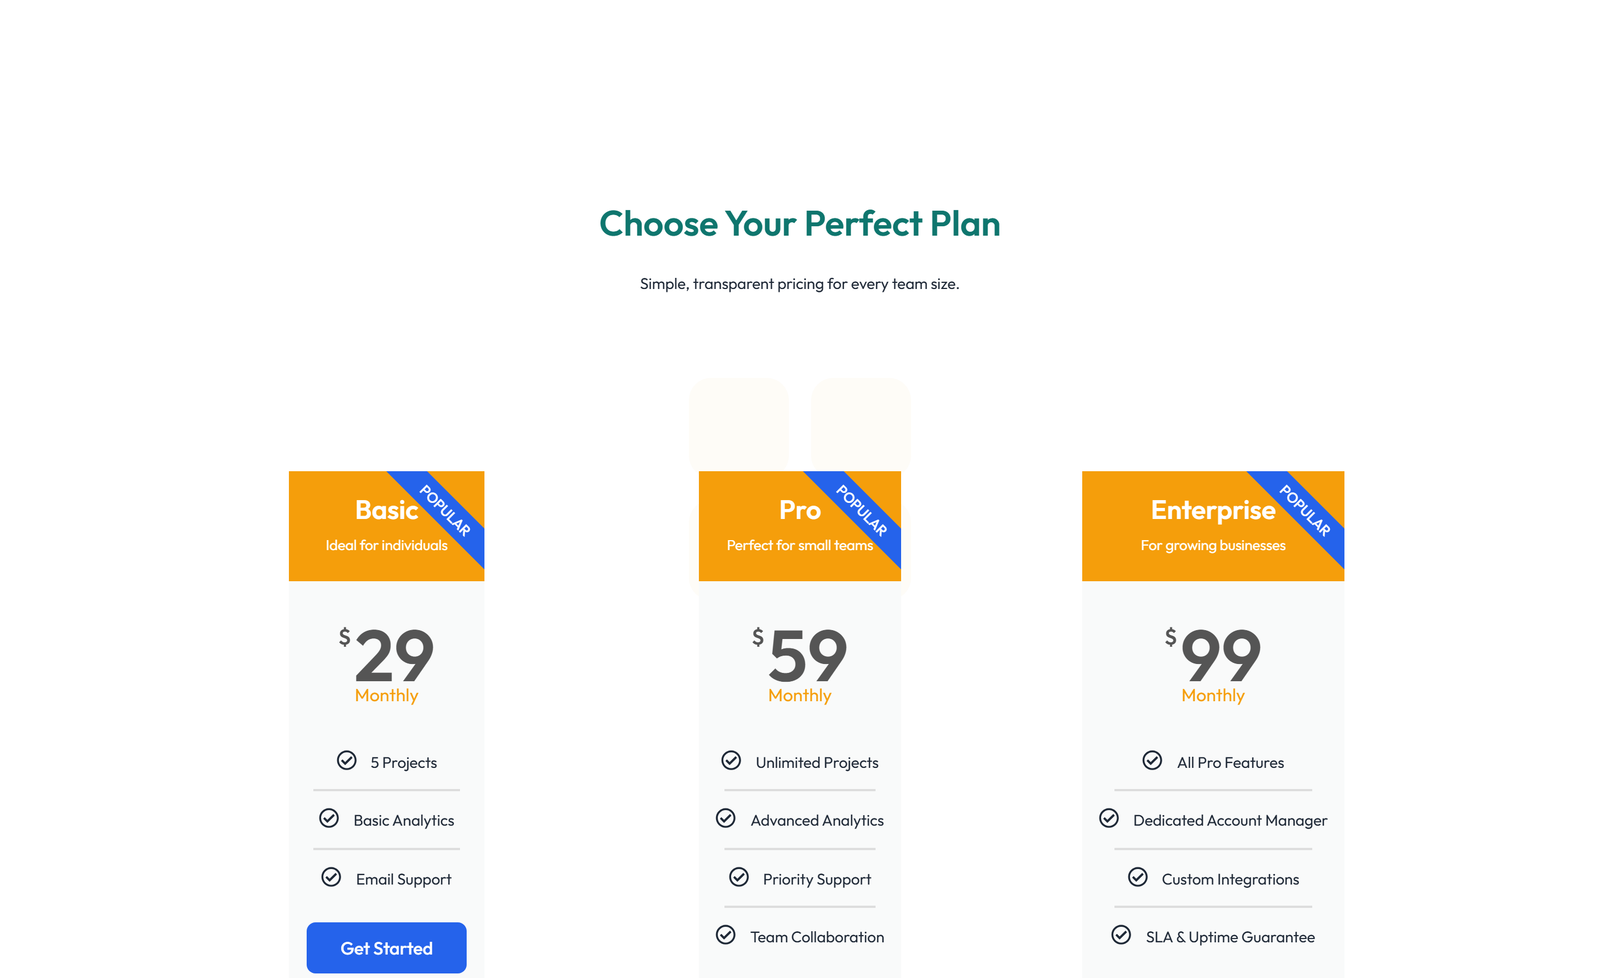This screenshot has width=1600, height=978.
Task: Click the check icon next to "Priority Support"
Action: [x=737, y=877]
